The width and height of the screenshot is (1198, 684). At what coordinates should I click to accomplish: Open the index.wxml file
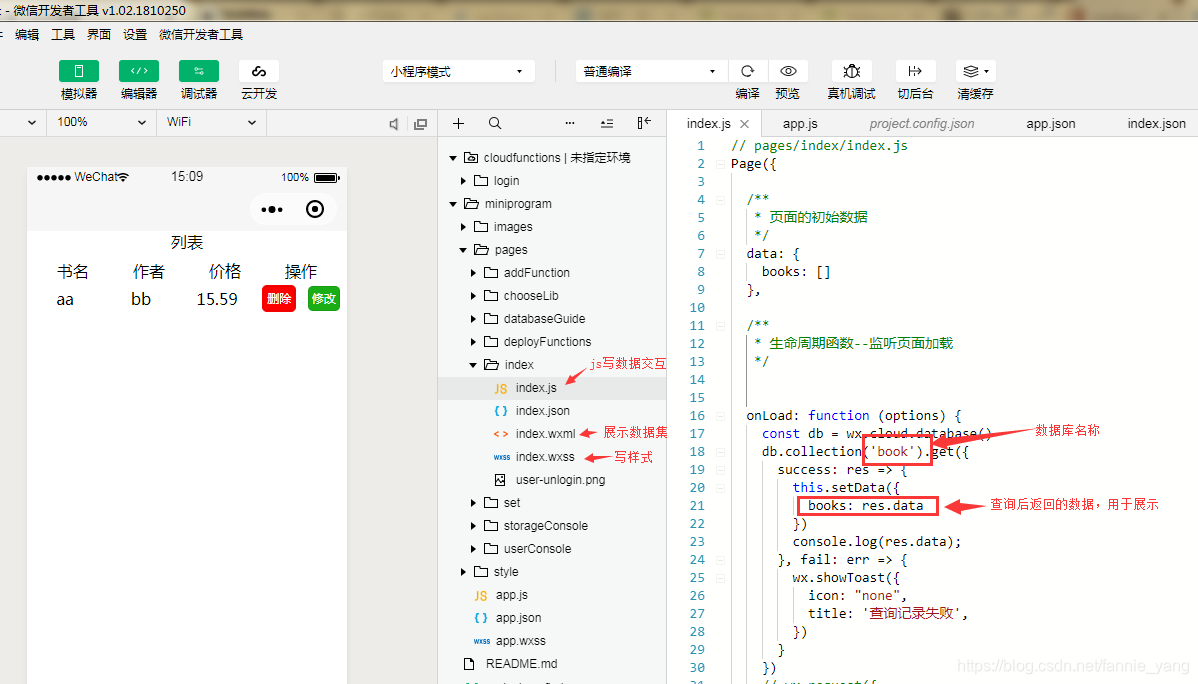tap(552, 434)
